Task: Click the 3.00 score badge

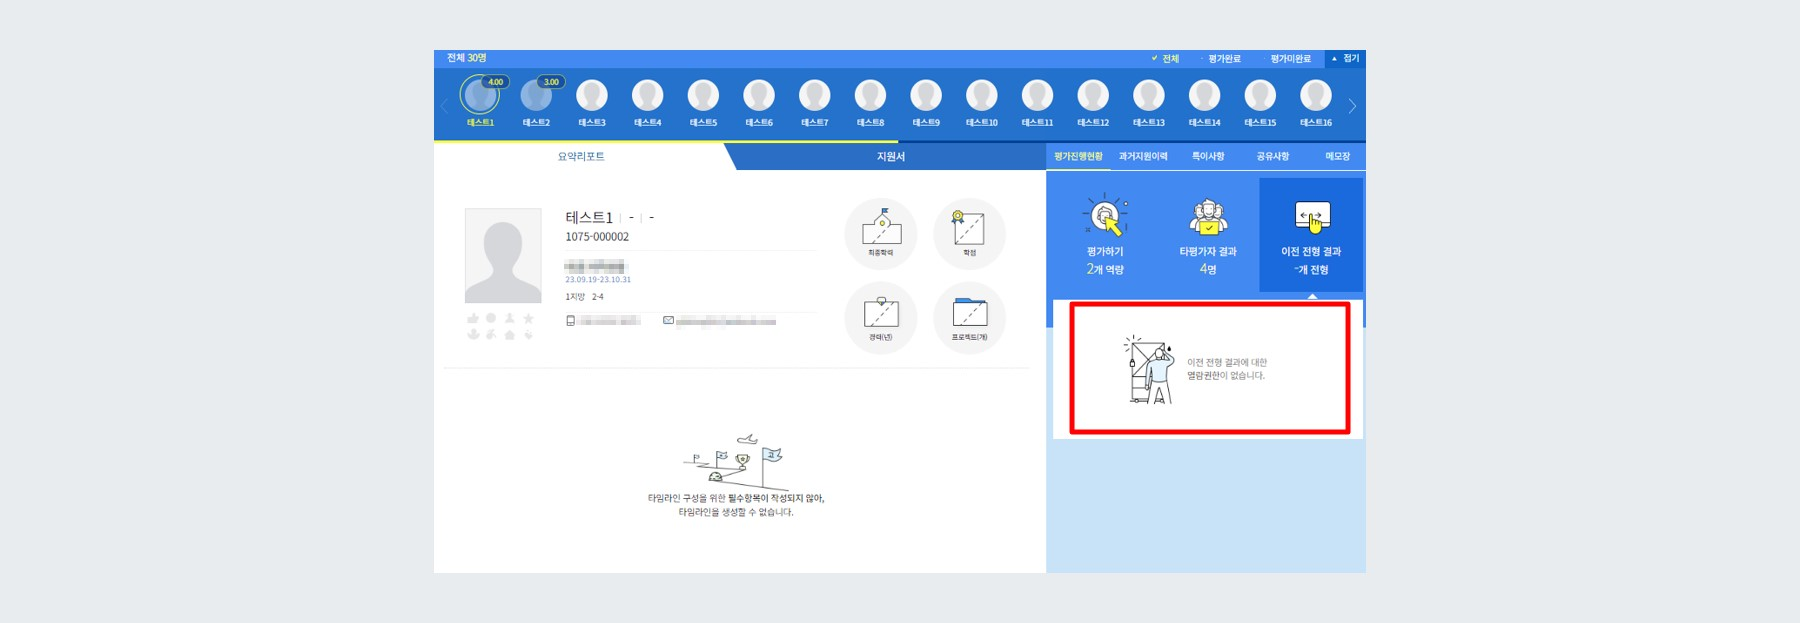Action: (551, 82)
